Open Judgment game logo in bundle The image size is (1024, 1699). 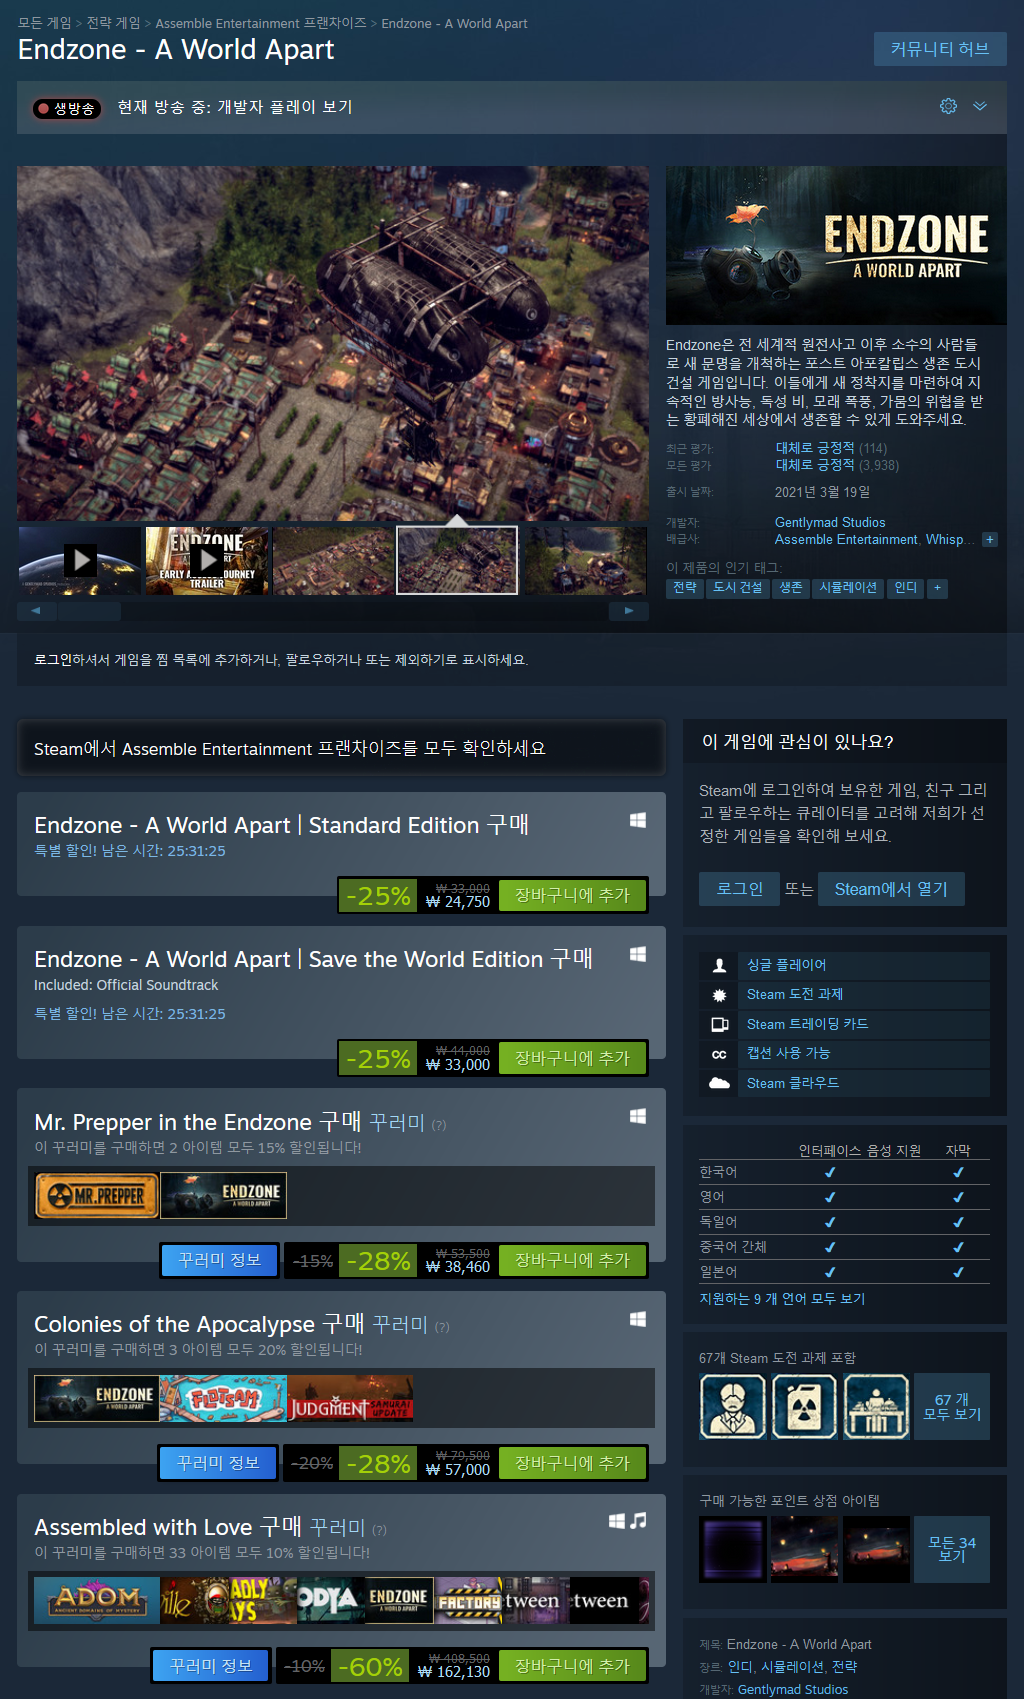pos(350,1398)
